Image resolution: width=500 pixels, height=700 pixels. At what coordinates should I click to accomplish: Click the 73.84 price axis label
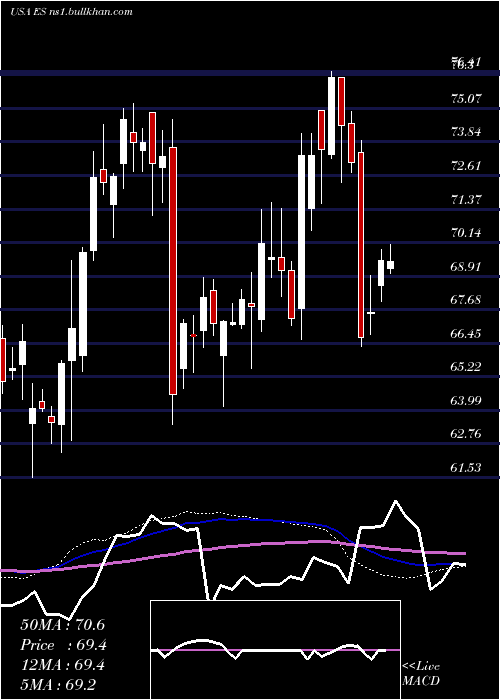(467, 132)
